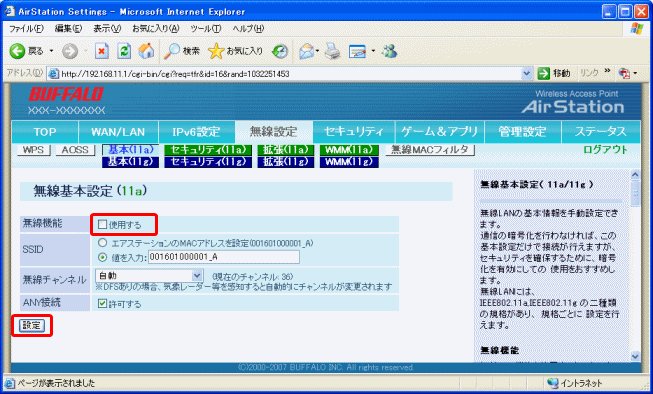Click the Refresh page icon
This screenshot has width=653, height=394.
click(x=124, y=51)
